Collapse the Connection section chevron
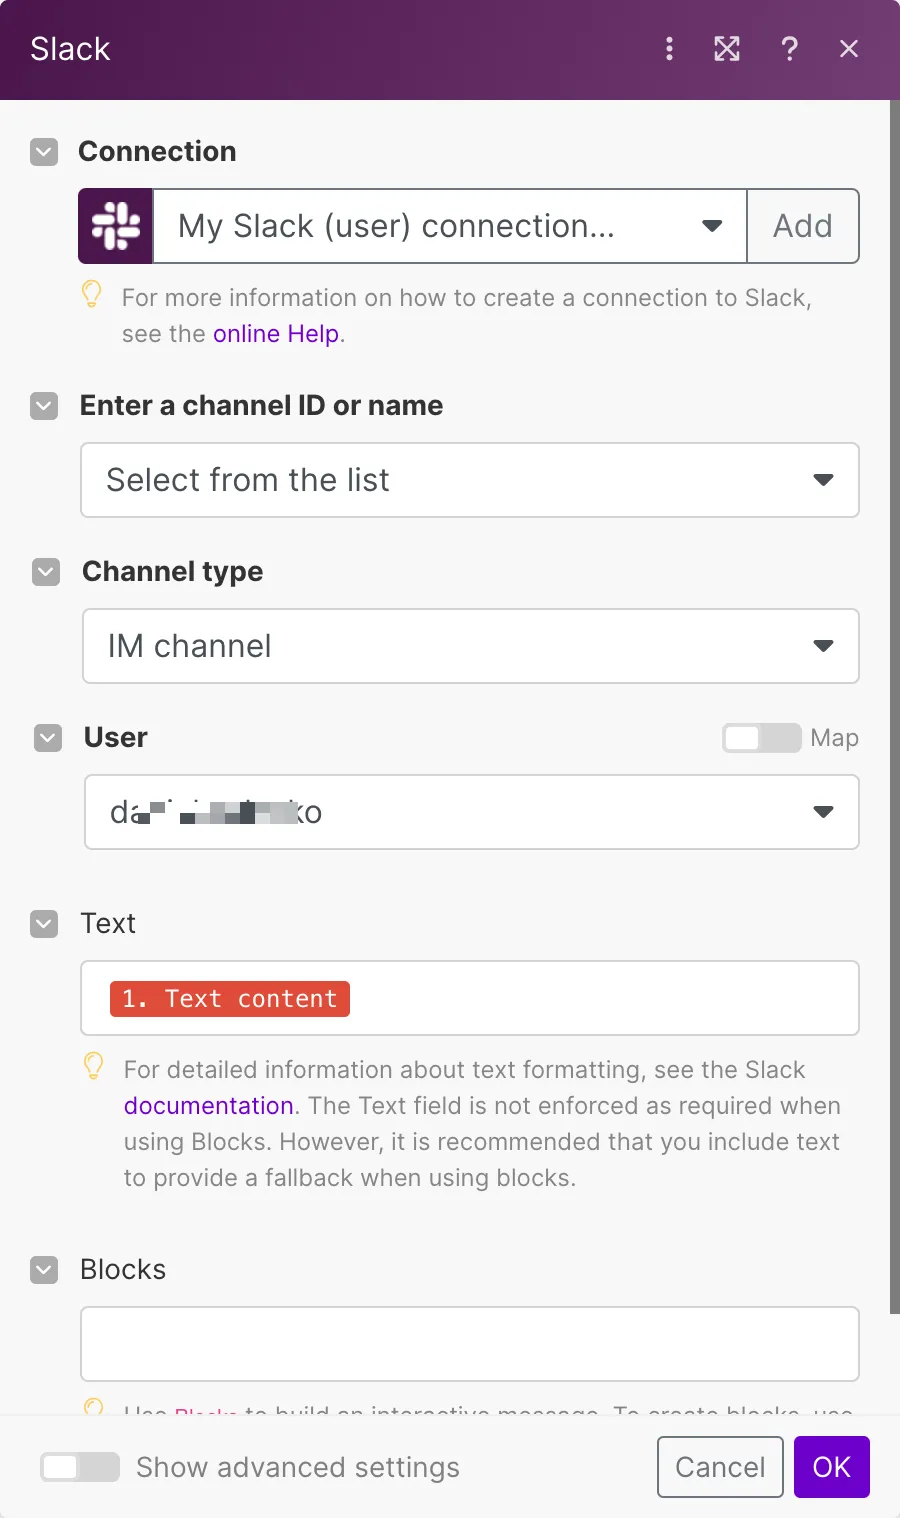The width and height of the screenshot is (900, 1518). coord(44,152)
